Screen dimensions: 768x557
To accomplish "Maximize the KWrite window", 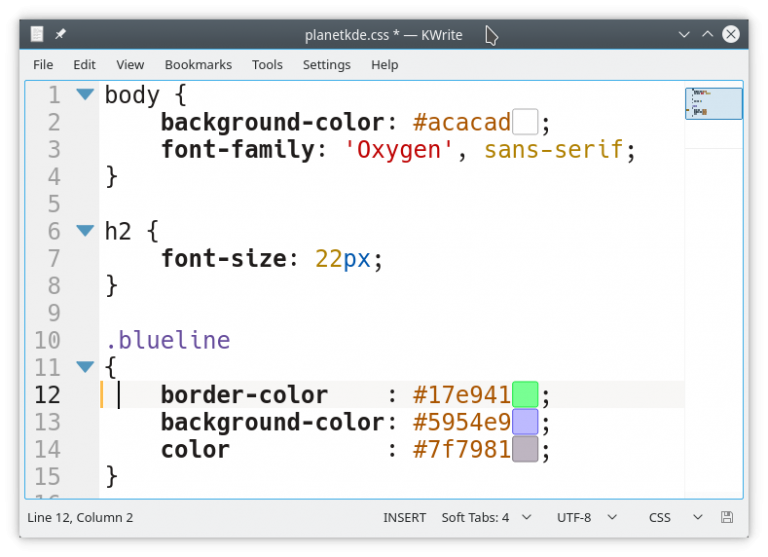I will pyautogui.click(x=707, y=34).
